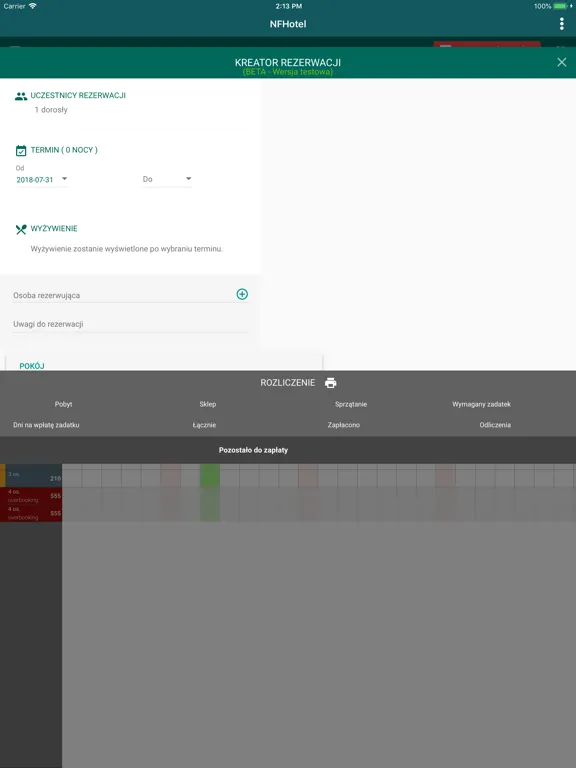
Task: Open the Od date dropdown
Action: (42, 179)
